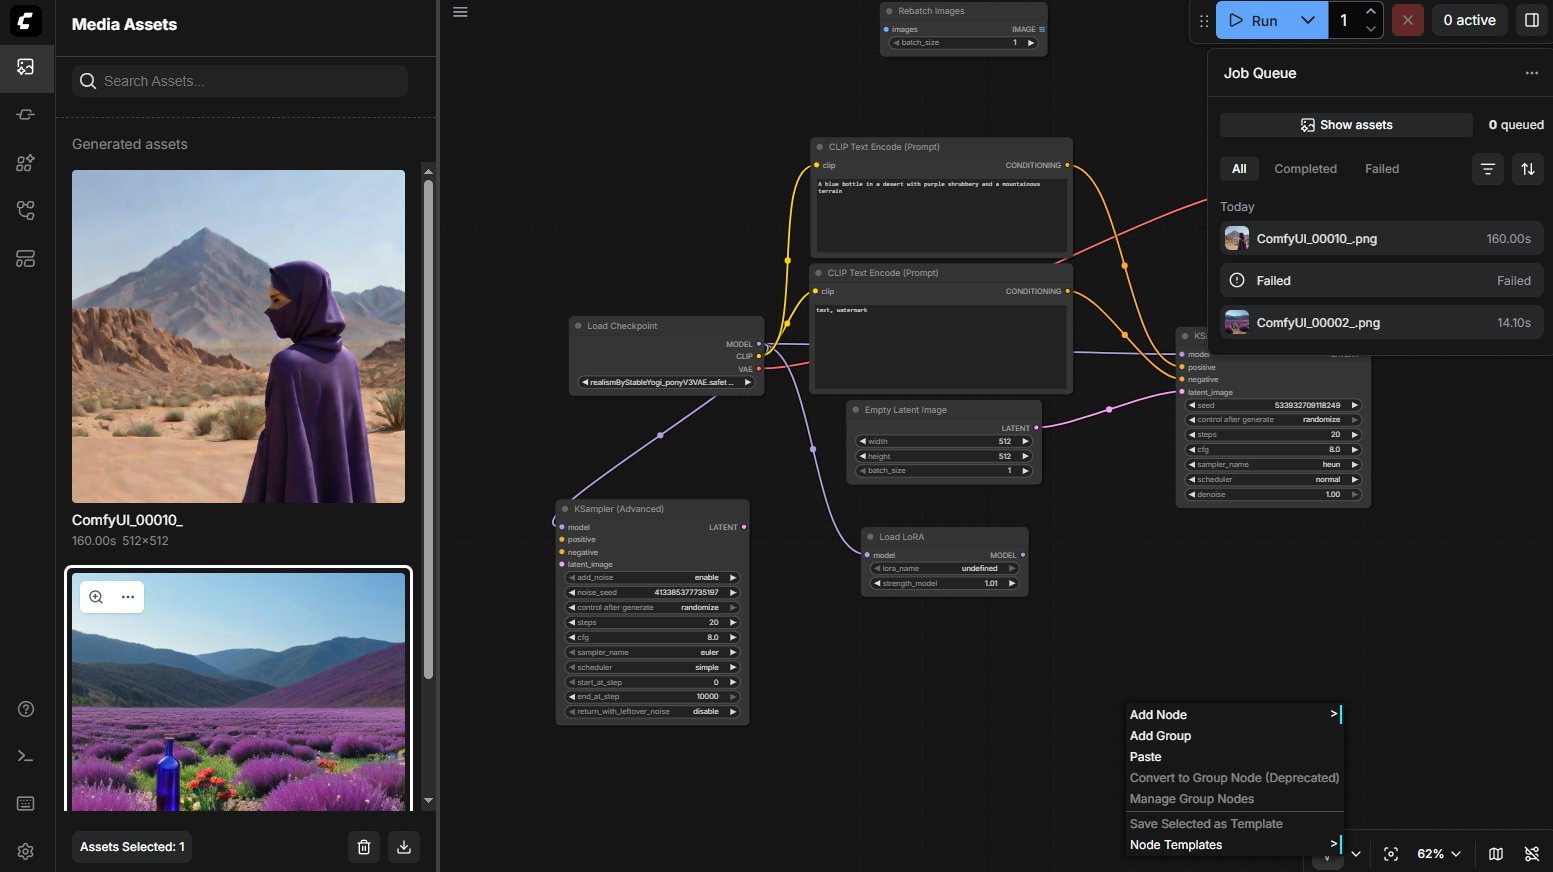Open the Model Library sidebar icon

(x=26, y=163)
